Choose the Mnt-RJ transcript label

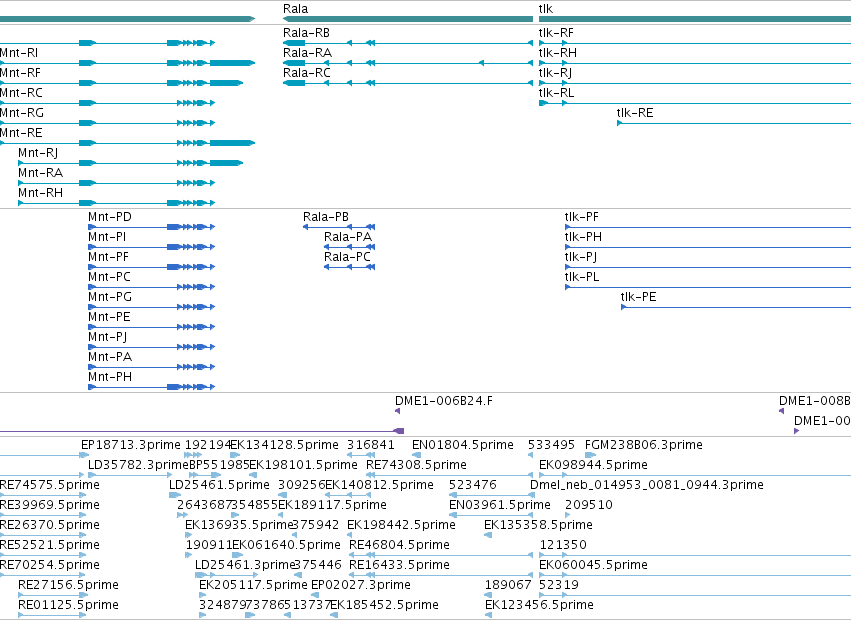tap(38, 153)
